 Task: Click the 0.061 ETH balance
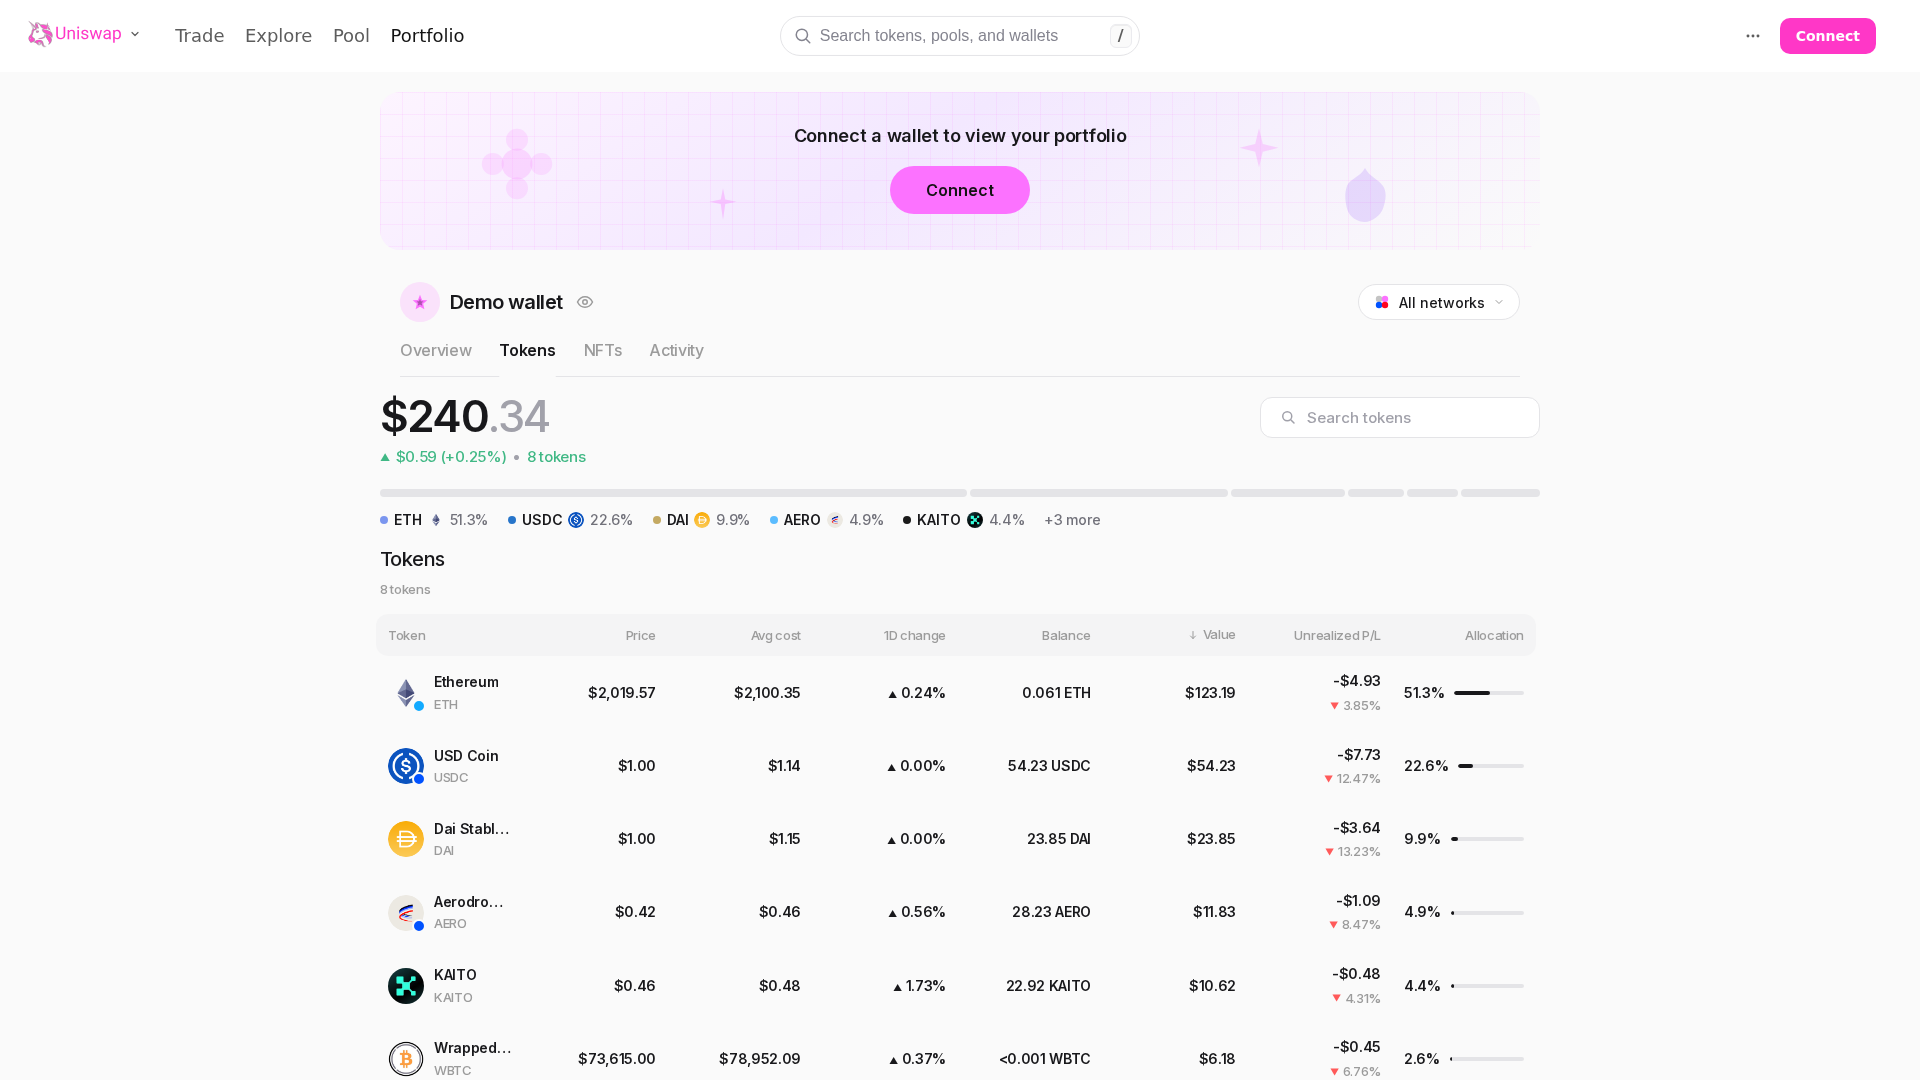point(1056,693)
